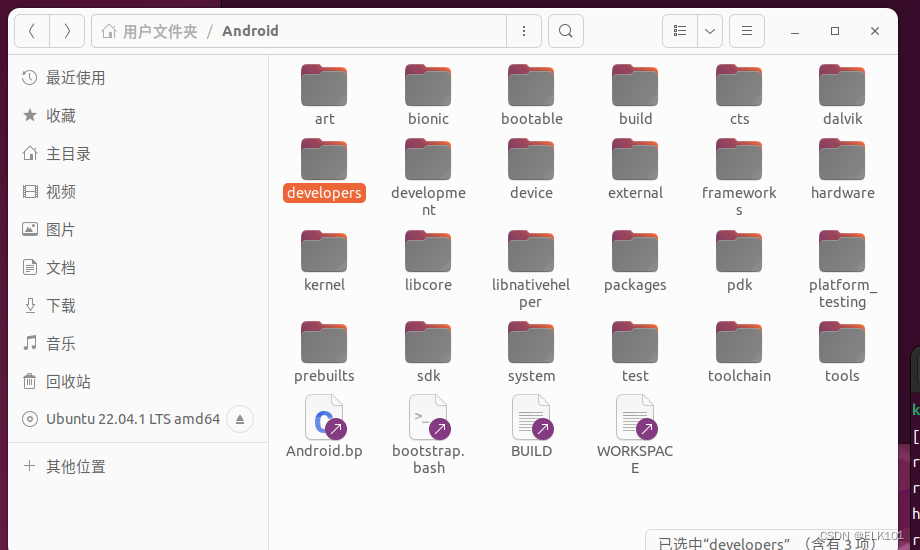Select the pdk folder
This screenshot has width=920, height=550.
739,262
